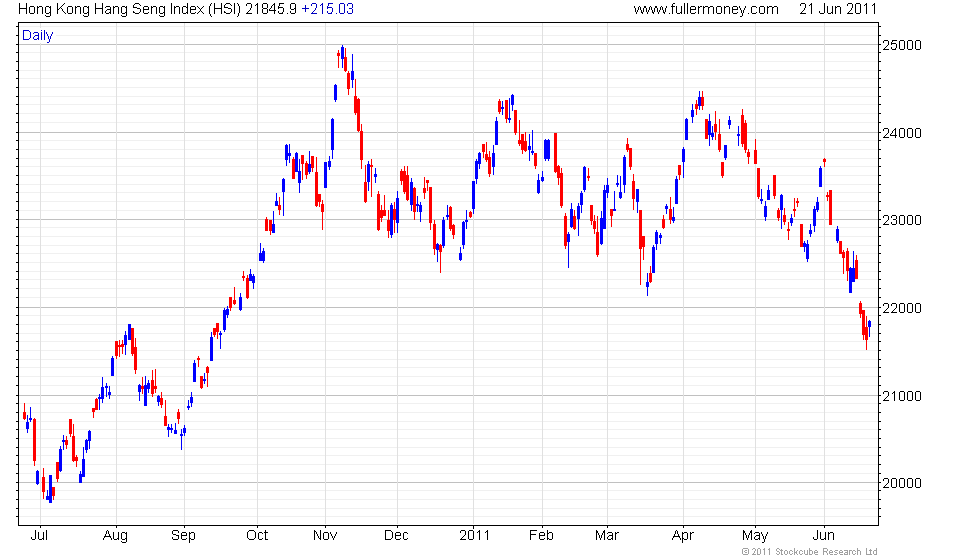Click the Feb month label
This screenshot has width=960, height=560.
tap(541, 536)
